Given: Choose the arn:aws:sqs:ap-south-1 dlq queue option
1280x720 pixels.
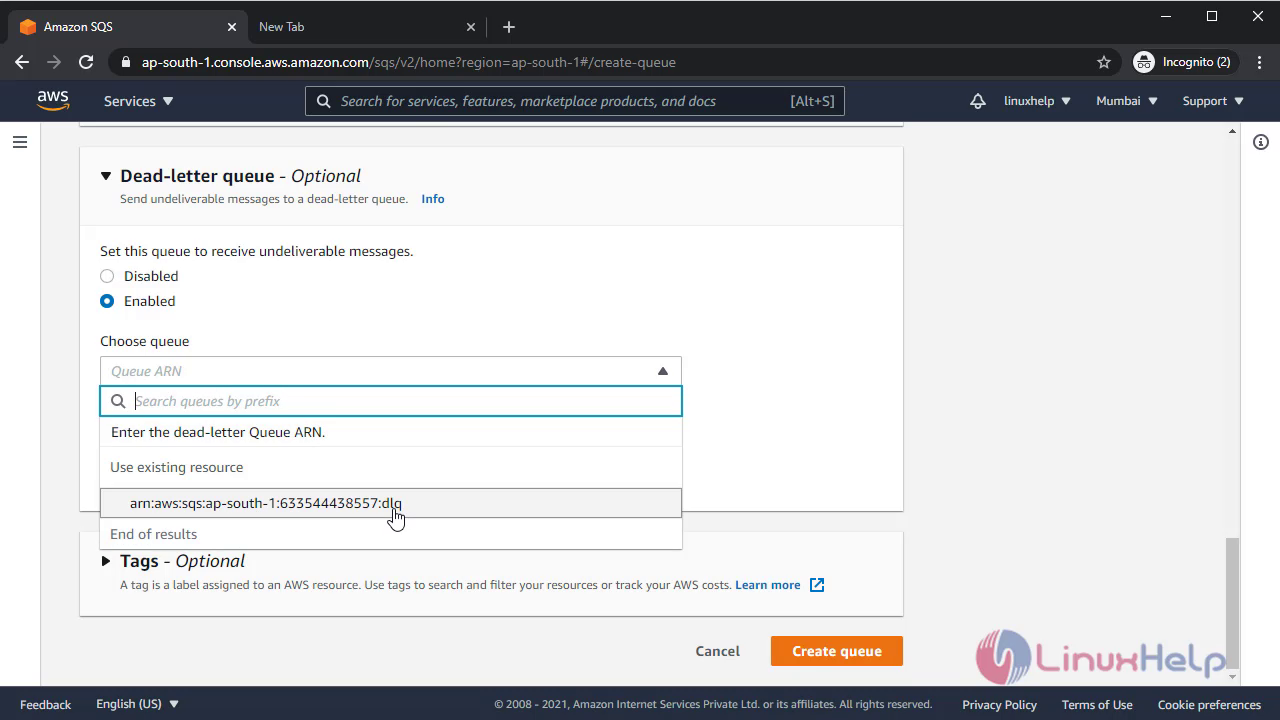Looking at the screenshot, I should (x=391, y=503).
